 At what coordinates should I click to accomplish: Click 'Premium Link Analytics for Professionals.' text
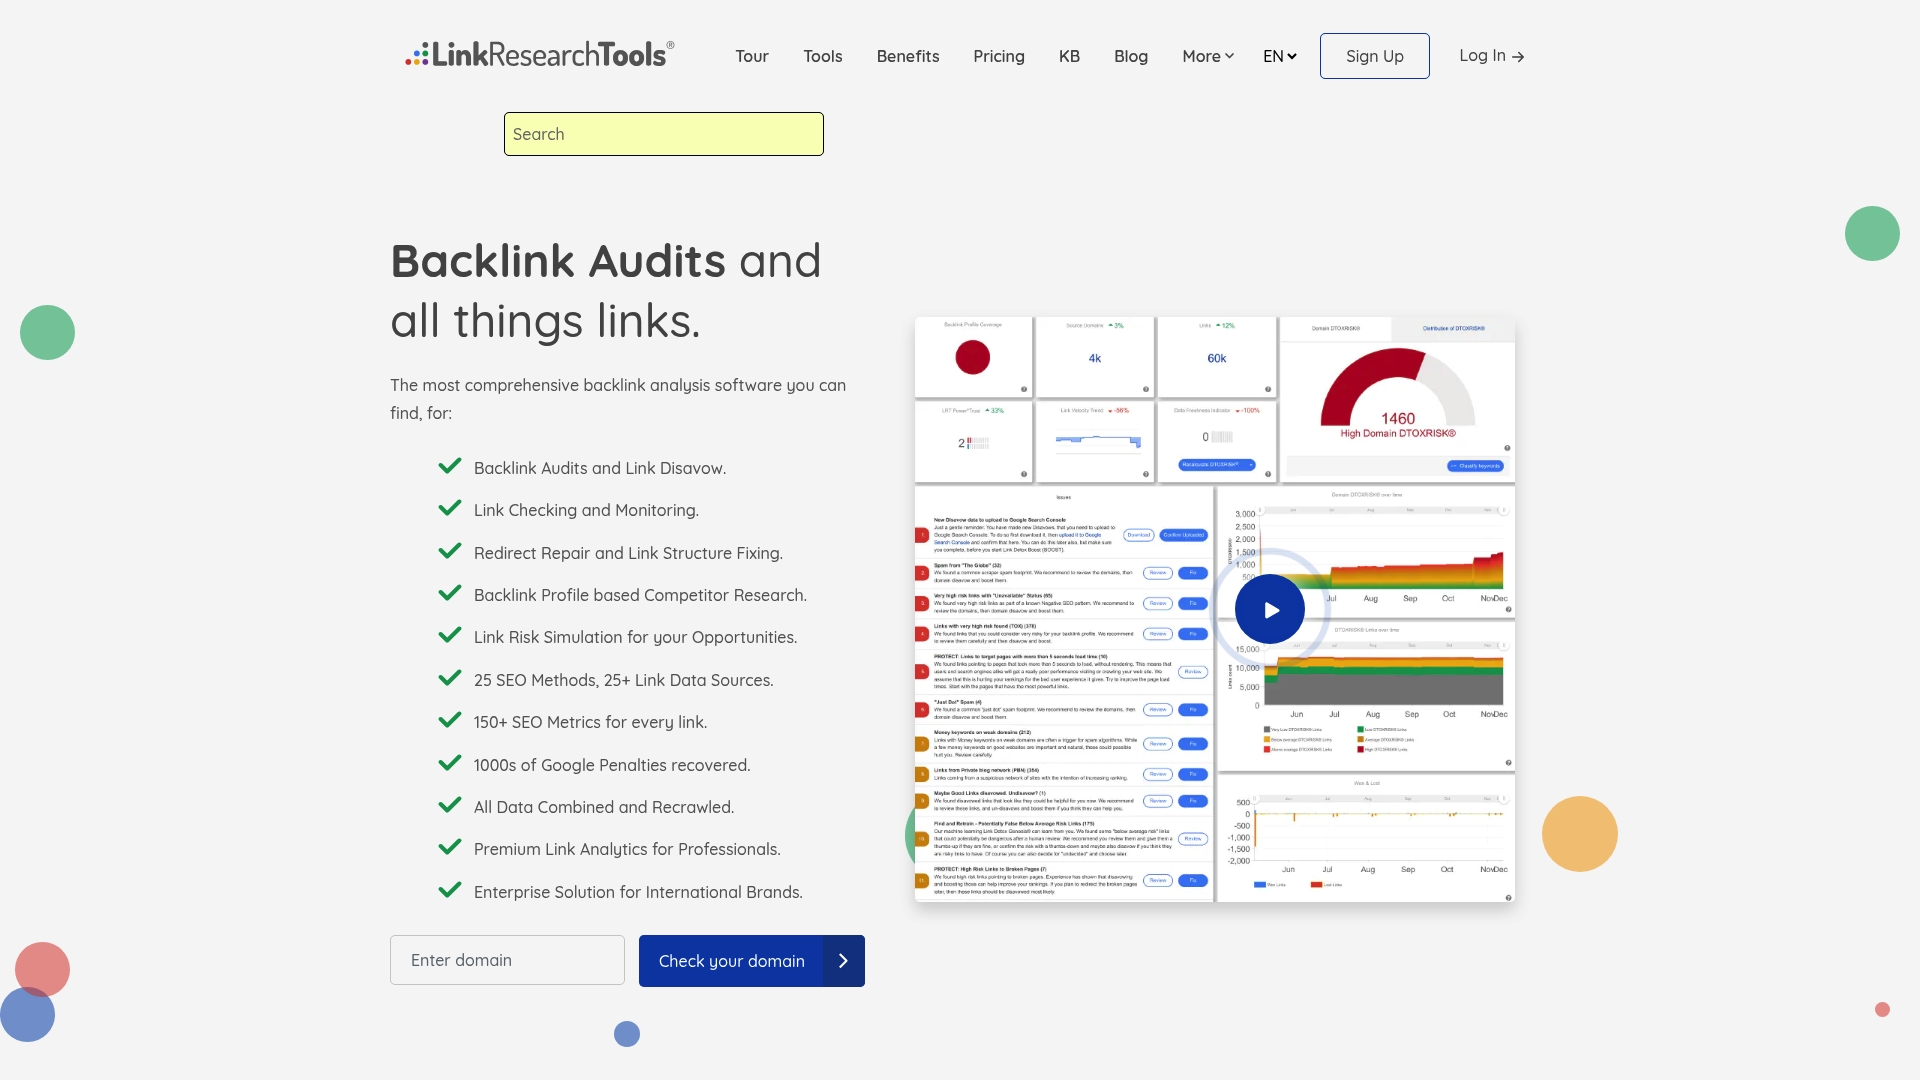point(627,849)
